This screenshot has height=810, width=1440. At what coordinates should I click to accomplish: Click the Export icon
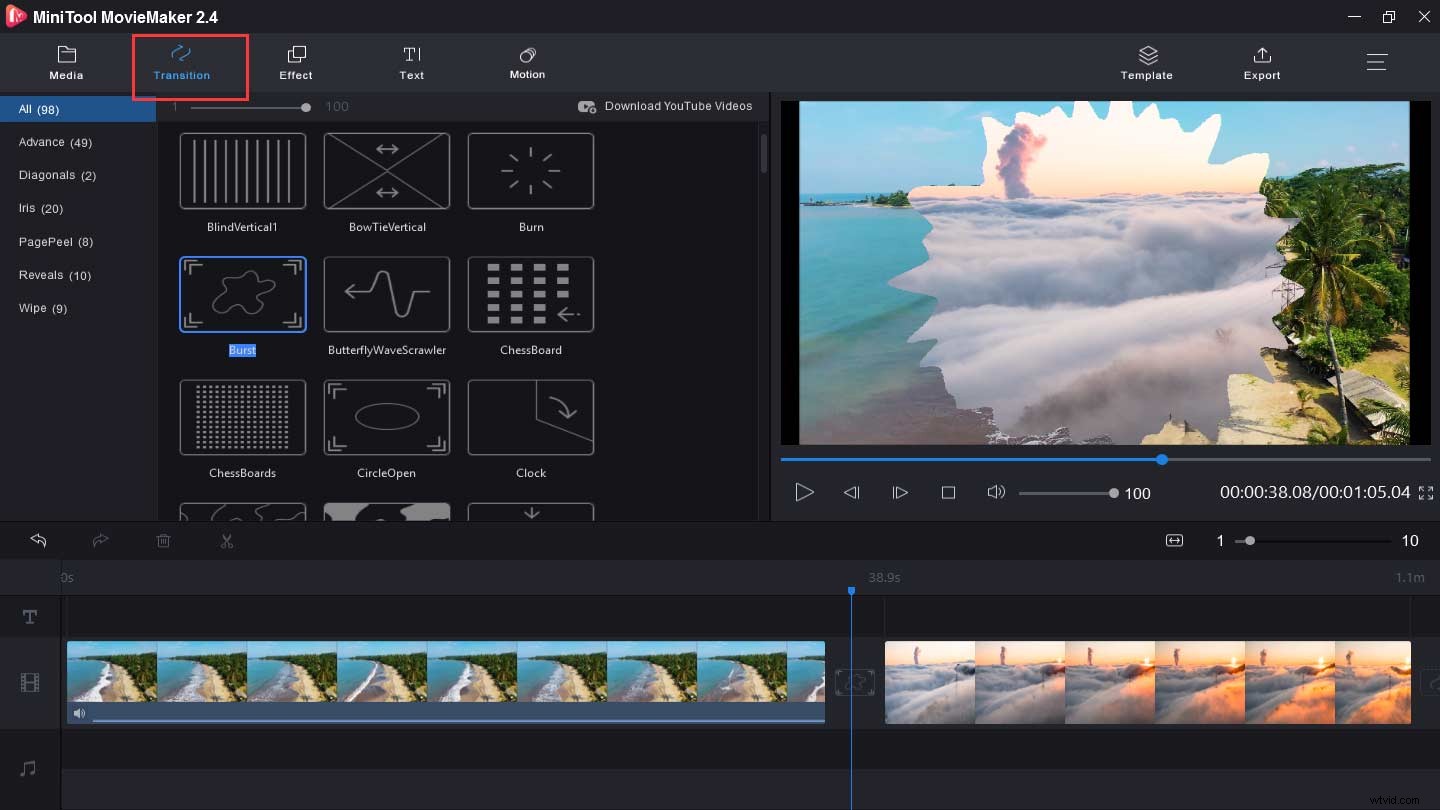click(x=1261, y=62)
